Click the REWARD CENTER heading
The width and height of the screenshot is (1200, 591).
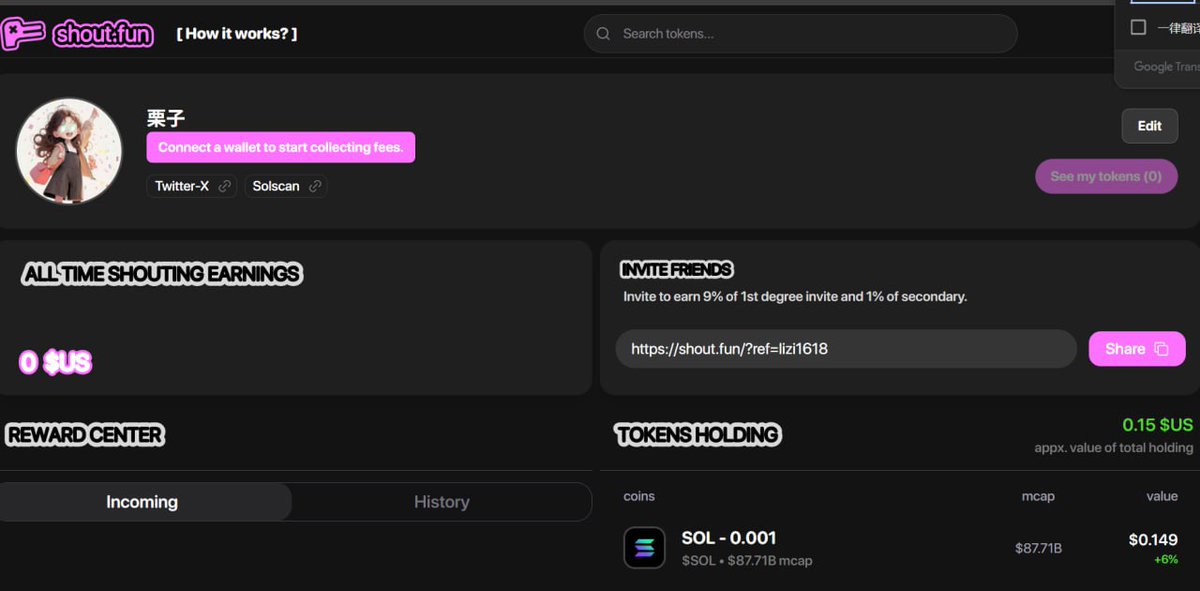[85, 435]
